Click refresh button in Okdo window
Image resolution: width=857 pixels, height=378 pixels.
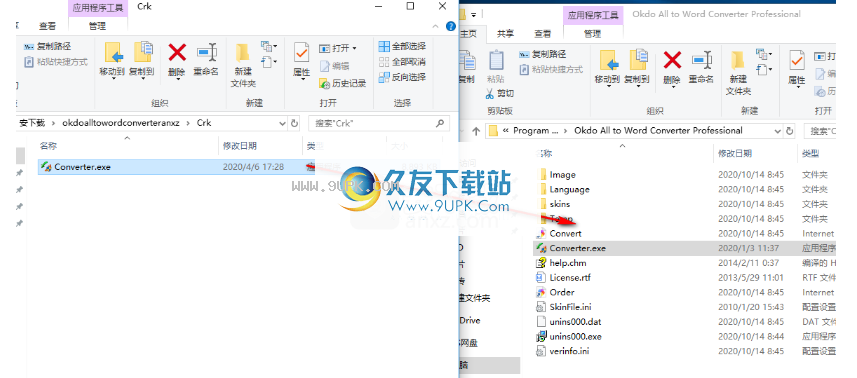click(x=790, y=131)
